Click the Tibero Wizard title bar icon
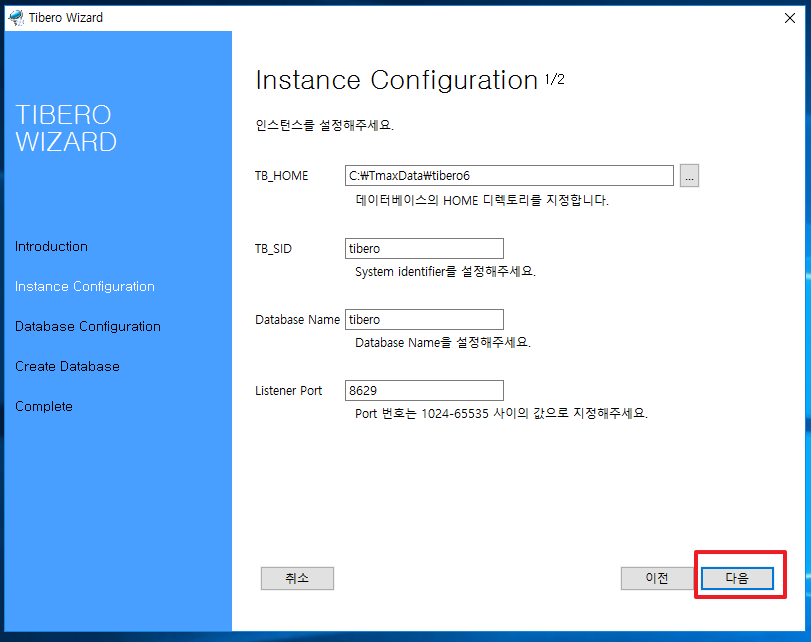The image size is (811, 642). click(16, 18)
